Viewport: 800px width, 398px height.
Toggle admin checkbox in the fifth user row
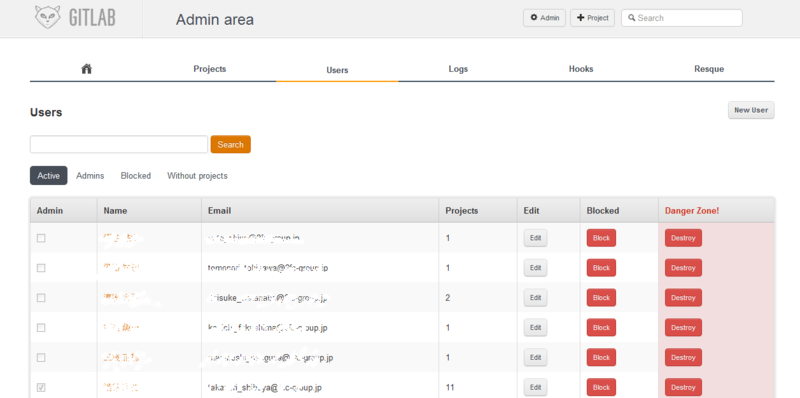click(41, 357)
